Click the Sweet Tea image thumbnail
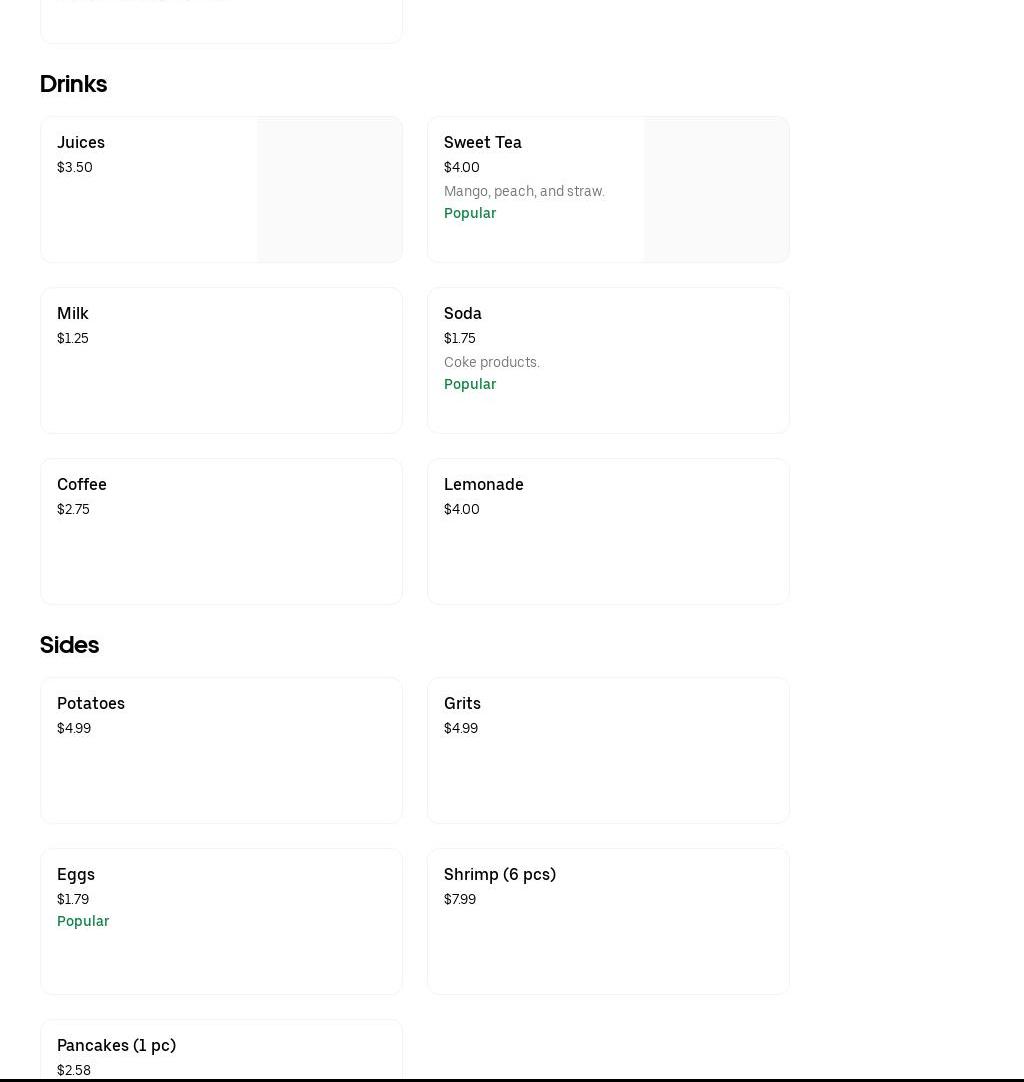Viewport: 1024px width, 1082px height. point(716,190)
